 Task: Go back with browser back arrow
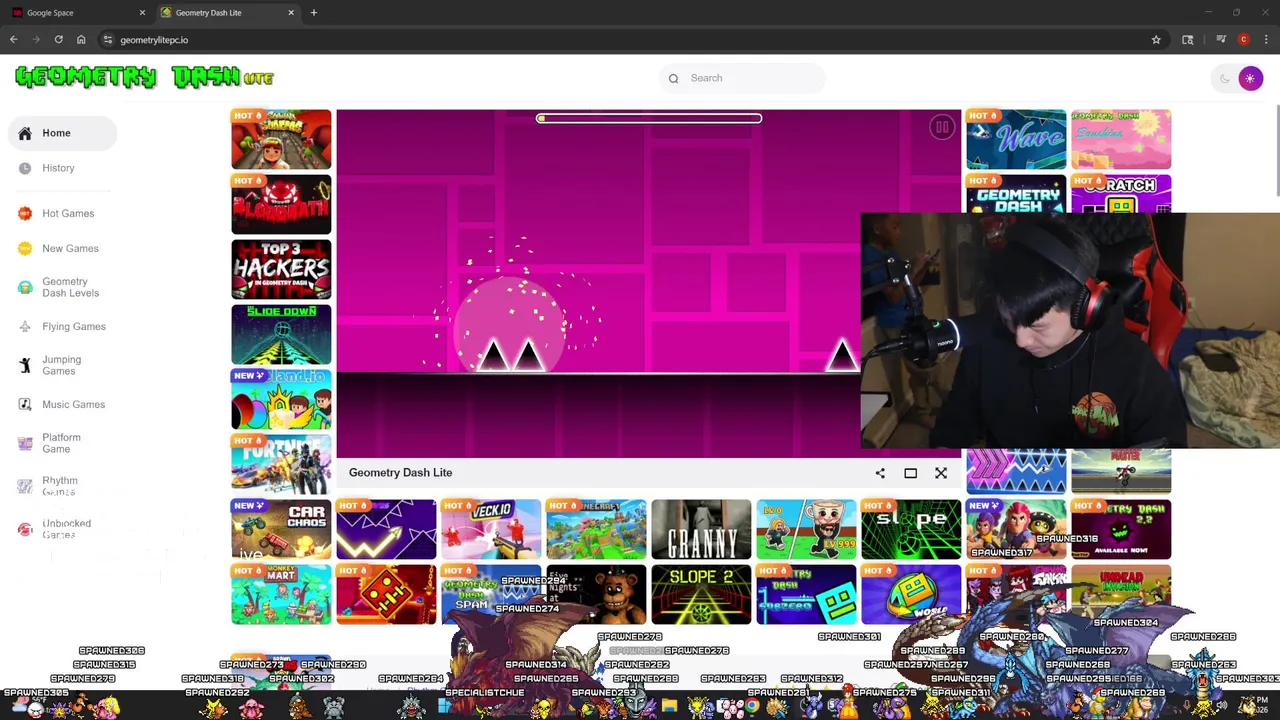point(13,40)
